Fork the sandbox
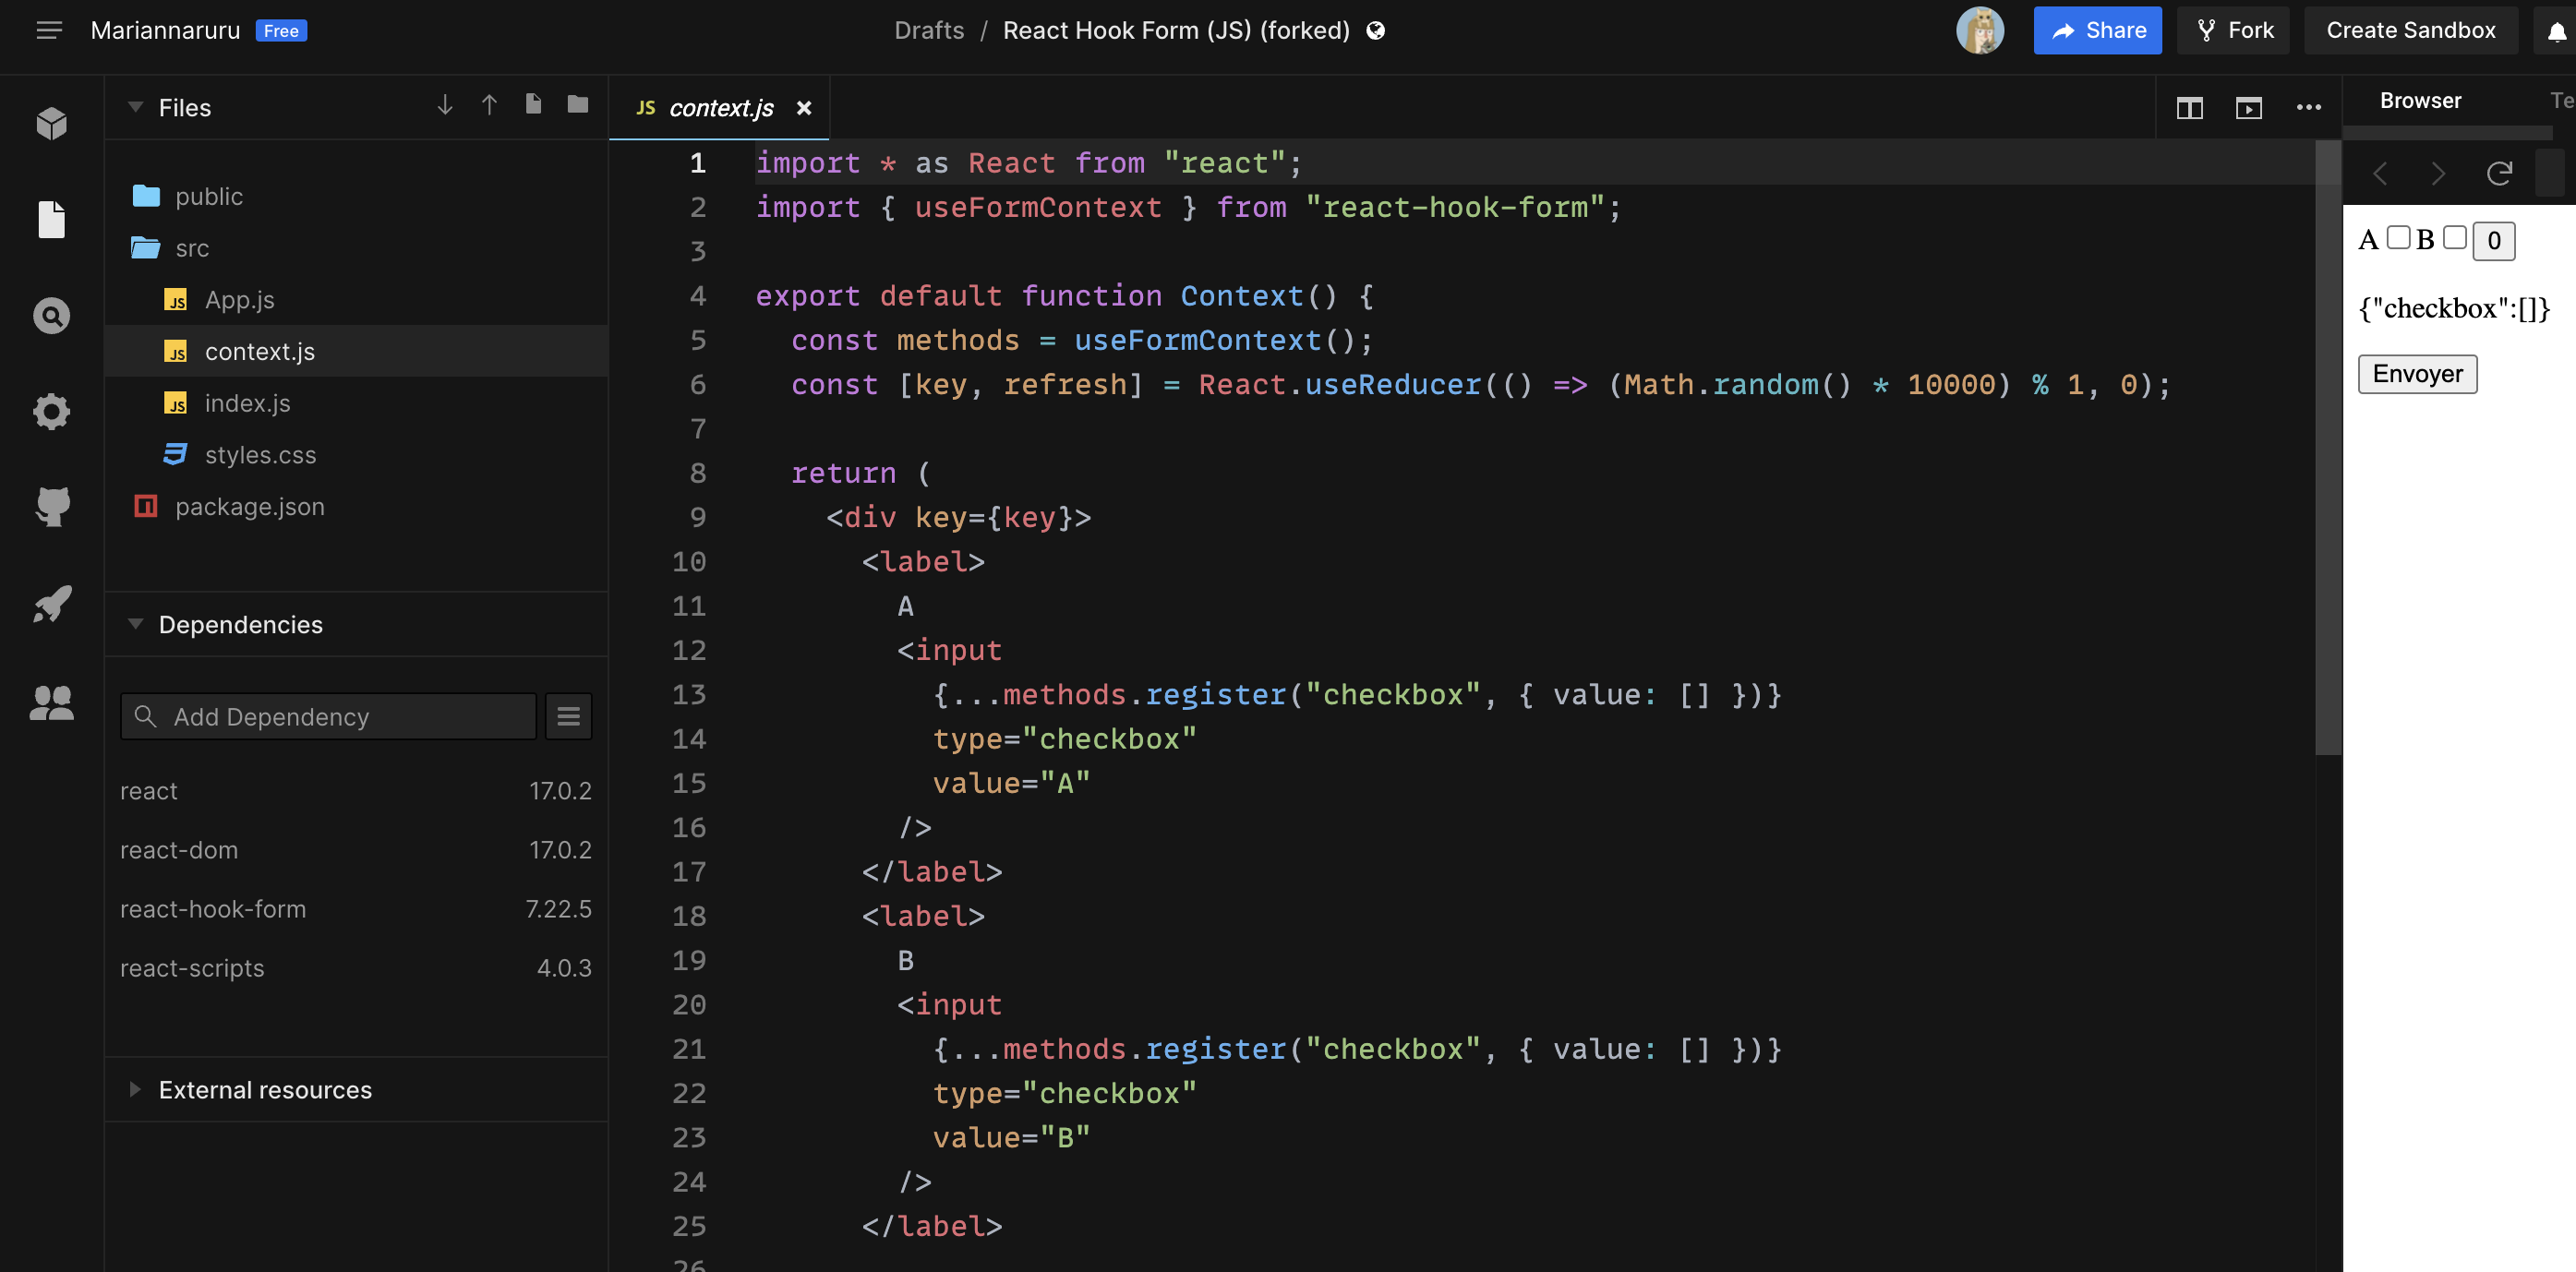This screenshot has height=1272, width=2576. (x=2233, y=30)
